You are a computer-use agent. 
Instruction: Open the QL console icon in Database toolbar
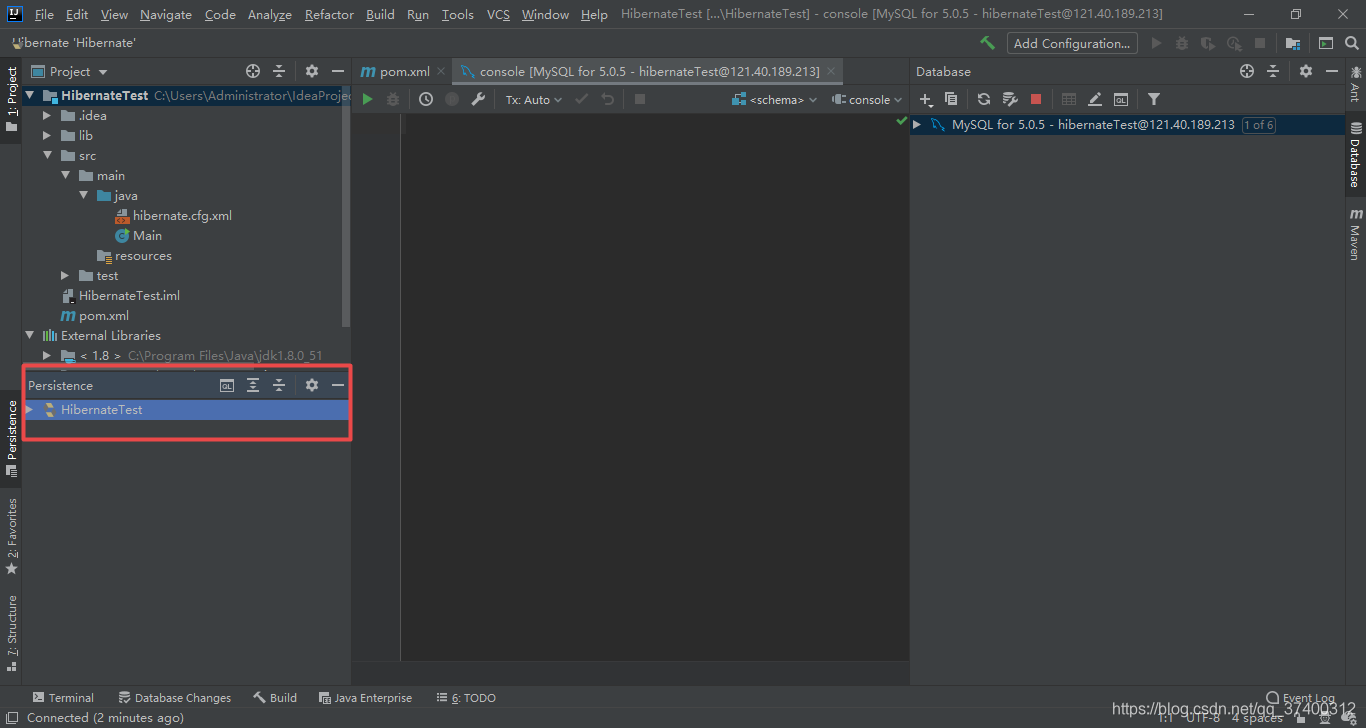1121,99
